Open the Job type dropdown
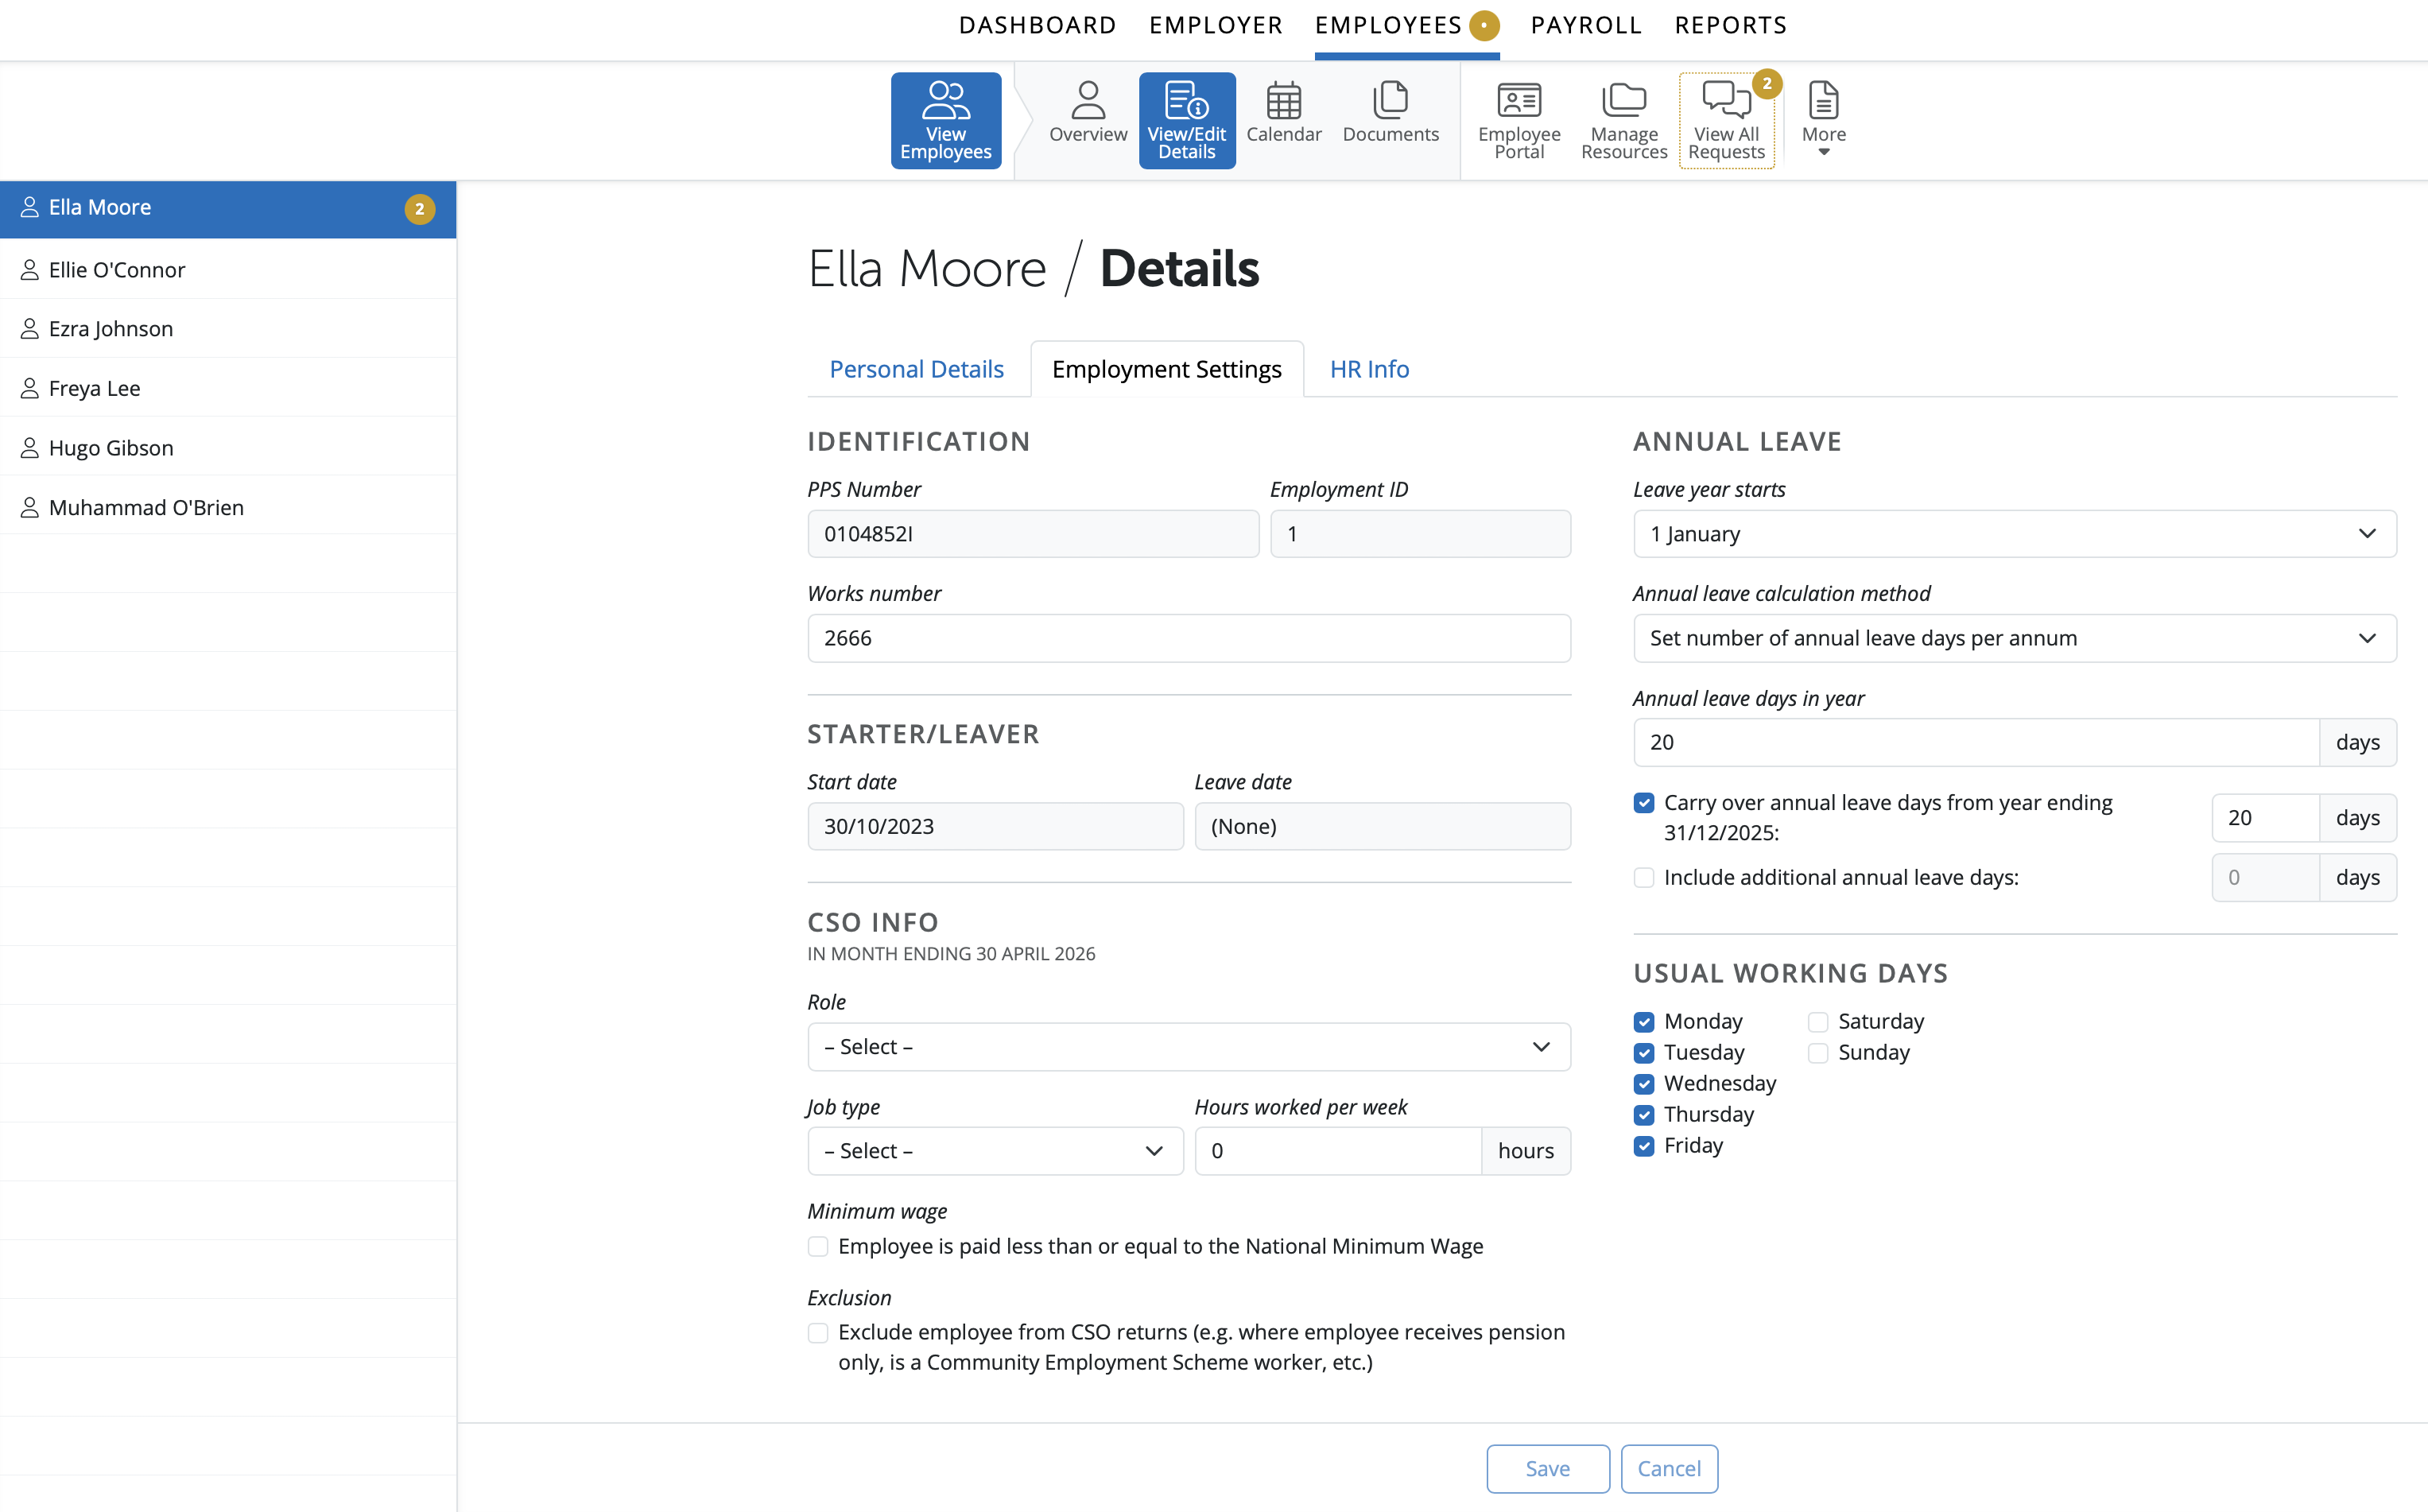 [x=994, y=1151]
